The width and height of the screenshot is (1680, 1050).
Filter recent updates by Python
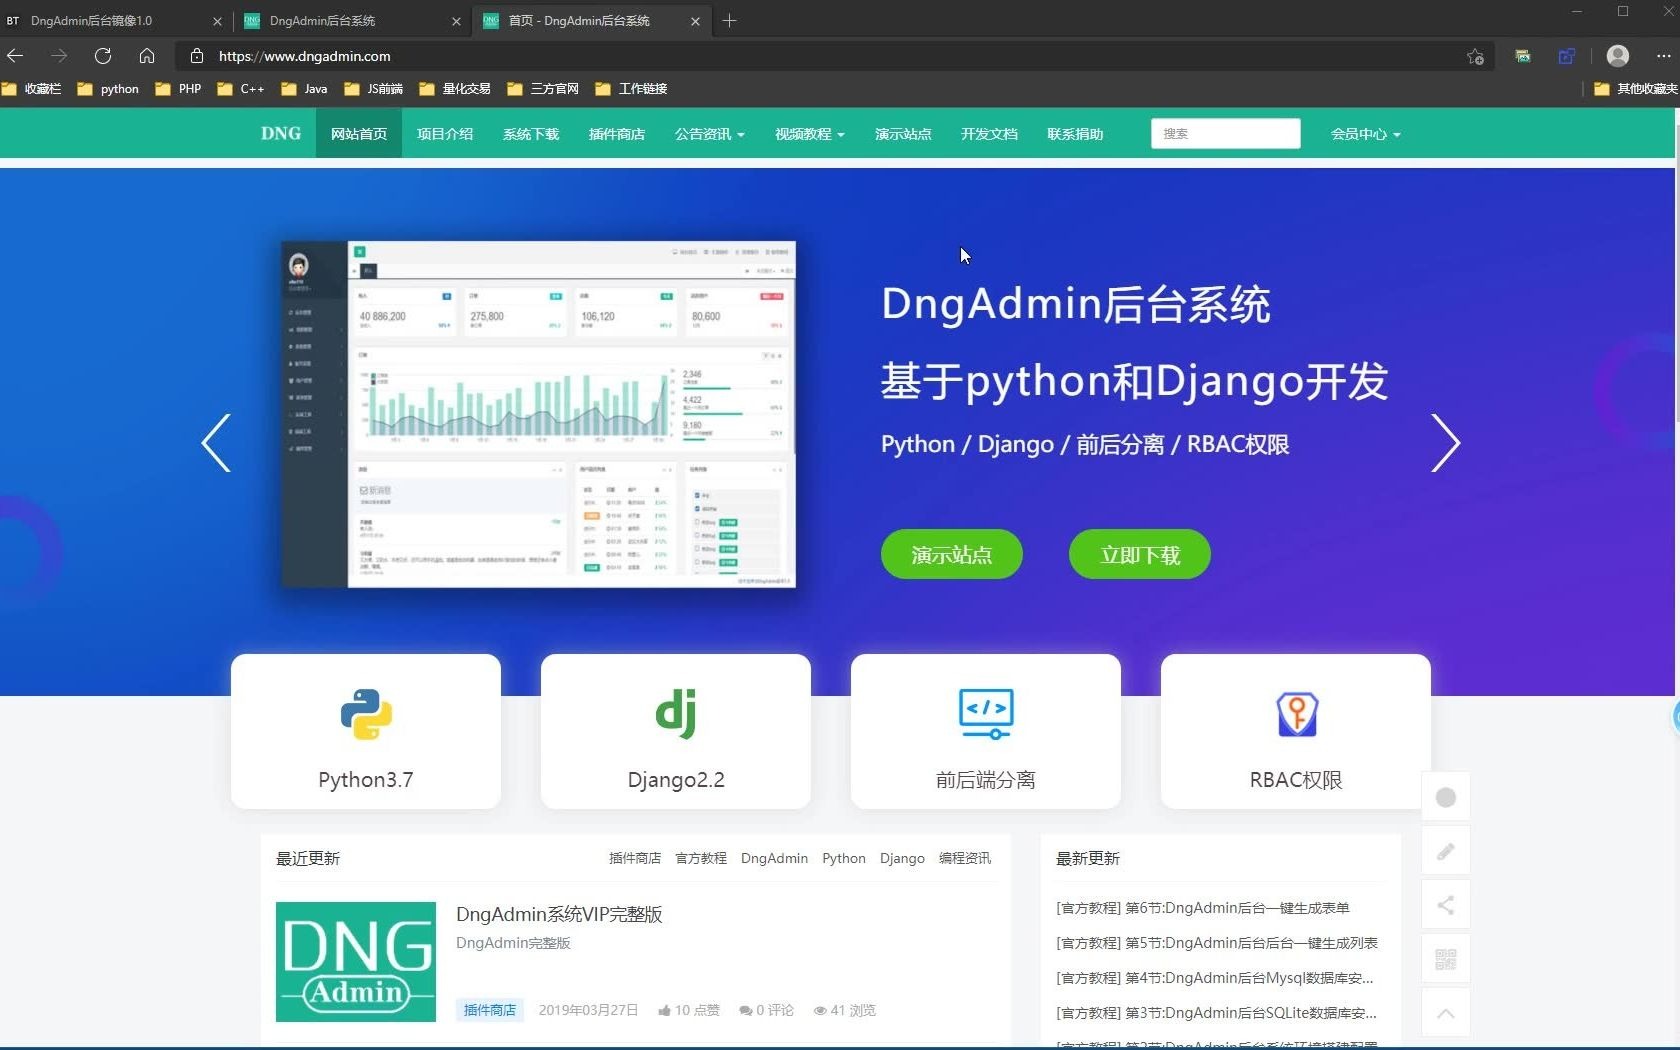[x=844, y=858]
